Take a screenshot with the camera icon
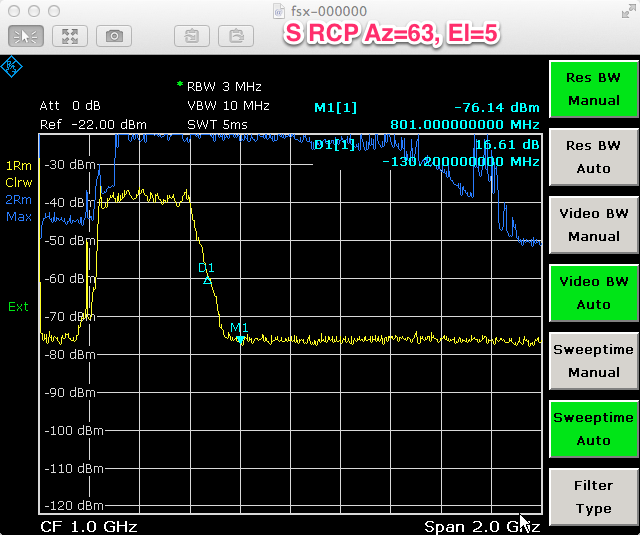The image size is (640, 535). click(x=115, y=36)
